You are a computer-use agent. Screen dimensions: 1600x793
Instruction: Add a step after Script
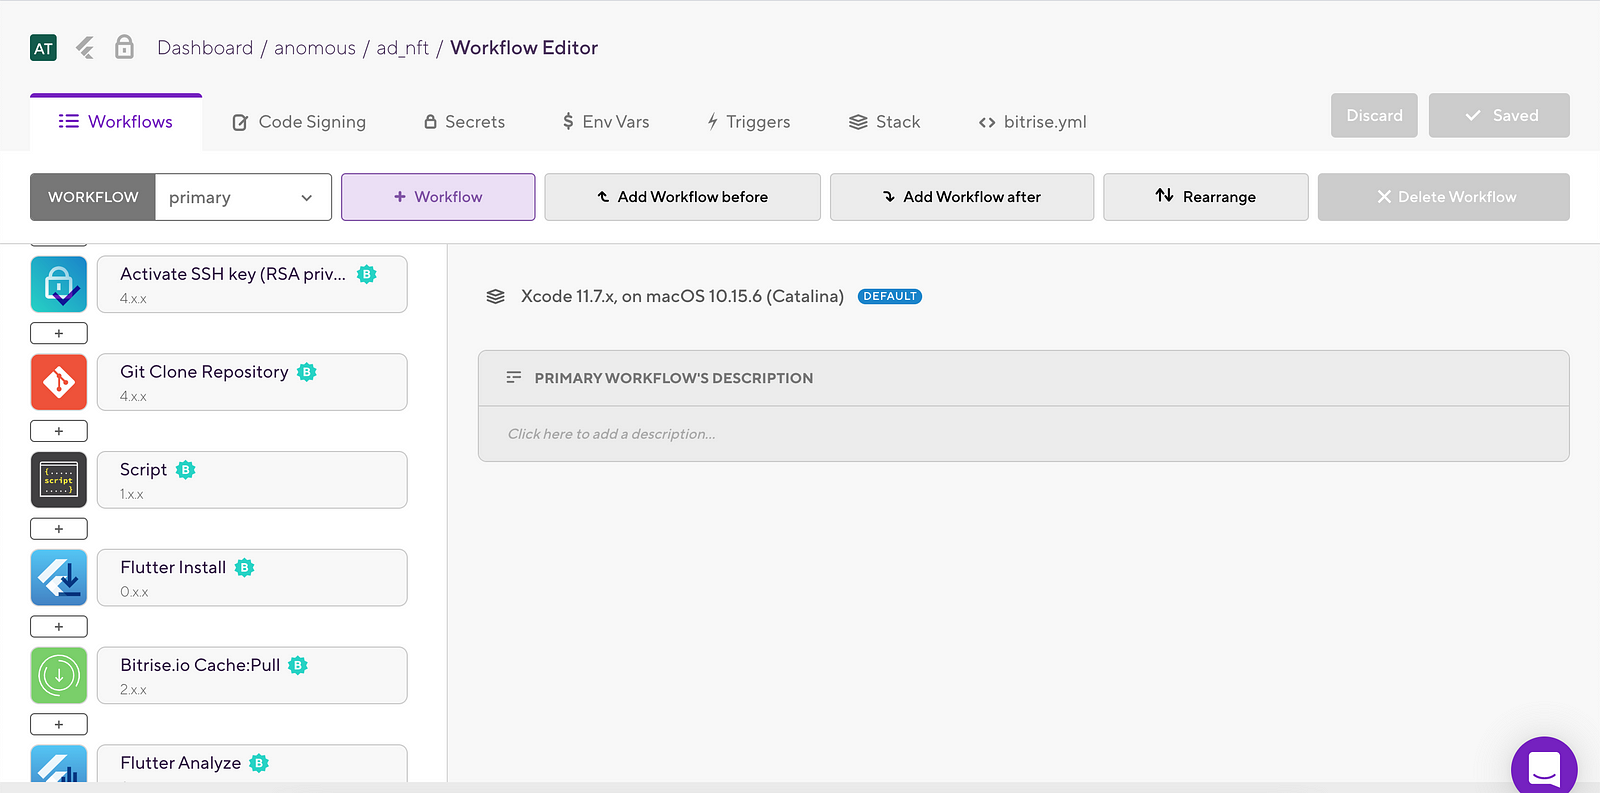point(59,529)
